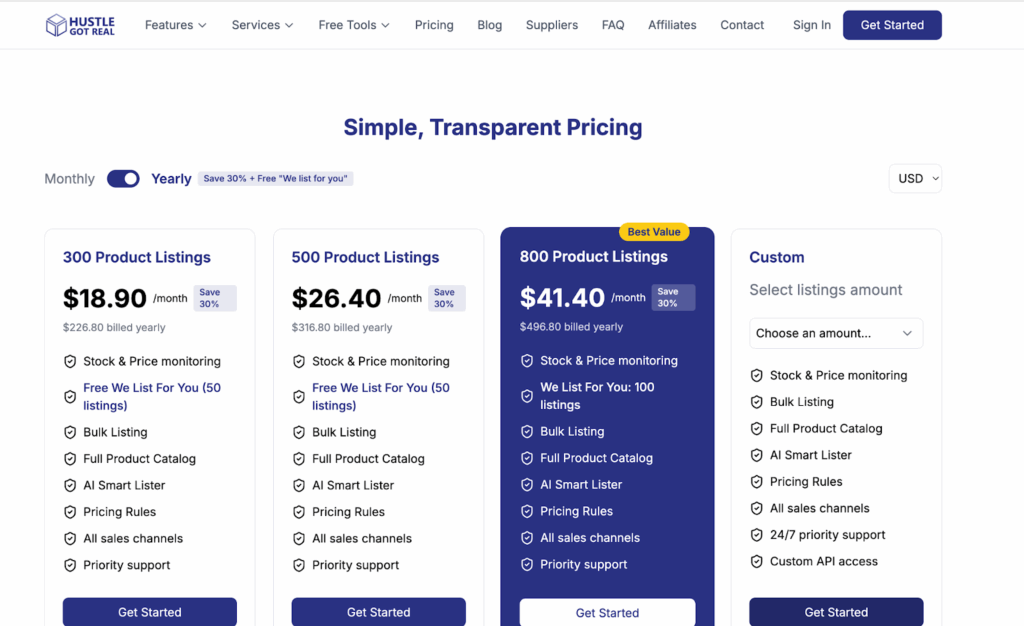Click the Hustle Got Real logo
The width and height of the screenshot is (1024, 626).
[80, 25]
